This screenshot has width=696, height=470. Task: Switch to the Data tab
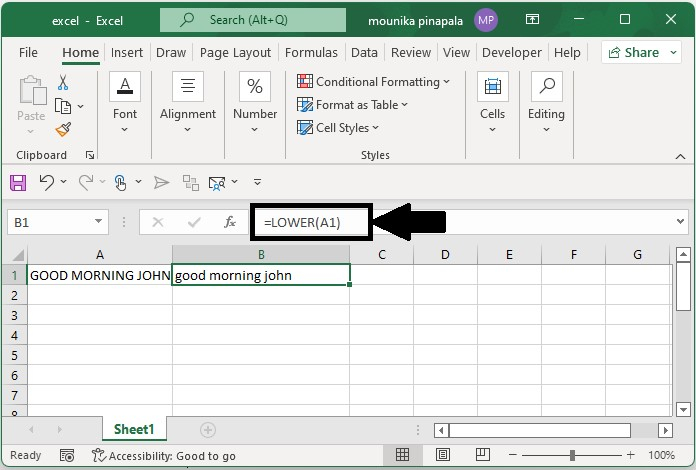point(364,52)
